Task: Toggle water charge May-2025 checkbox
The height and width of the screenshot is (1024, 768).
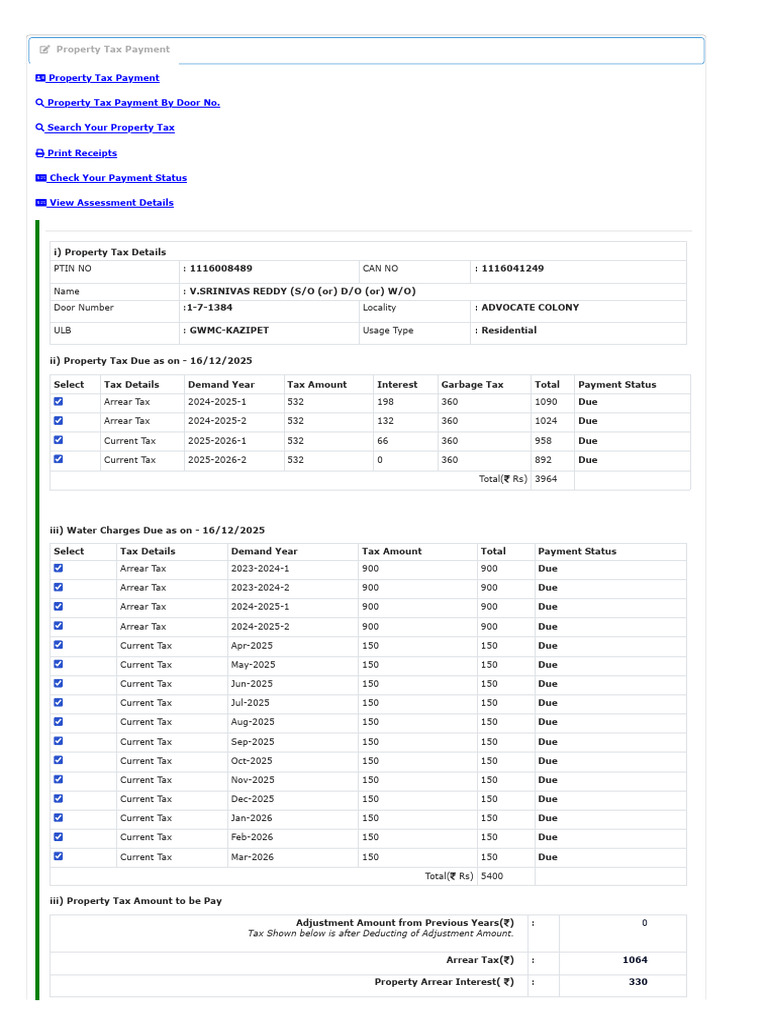Action: click(x=58, y=664)
